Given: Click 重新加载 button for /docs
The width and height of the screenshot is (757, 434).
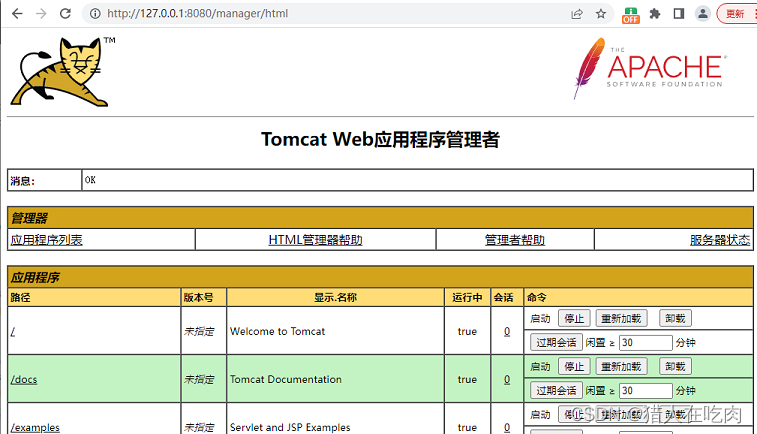Looking at the screenshot, I should (621, 366).
